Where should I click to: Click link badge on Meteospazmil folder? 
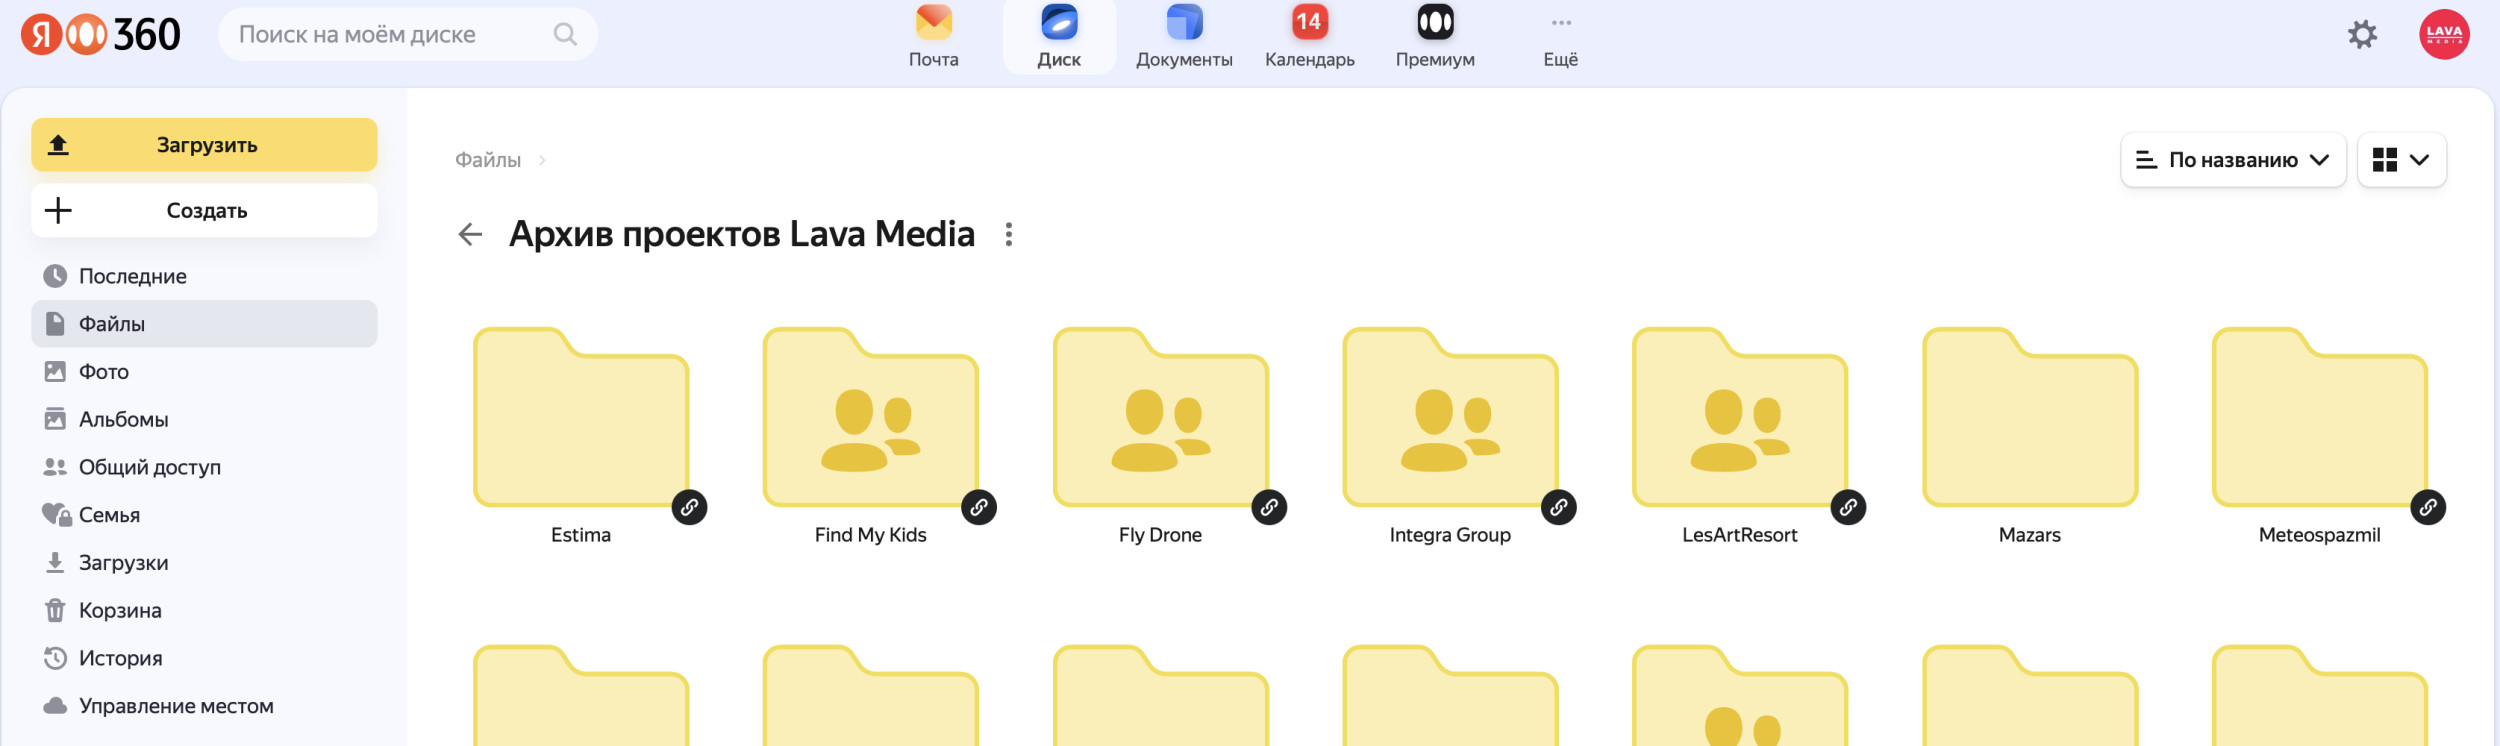(2428, 507)
